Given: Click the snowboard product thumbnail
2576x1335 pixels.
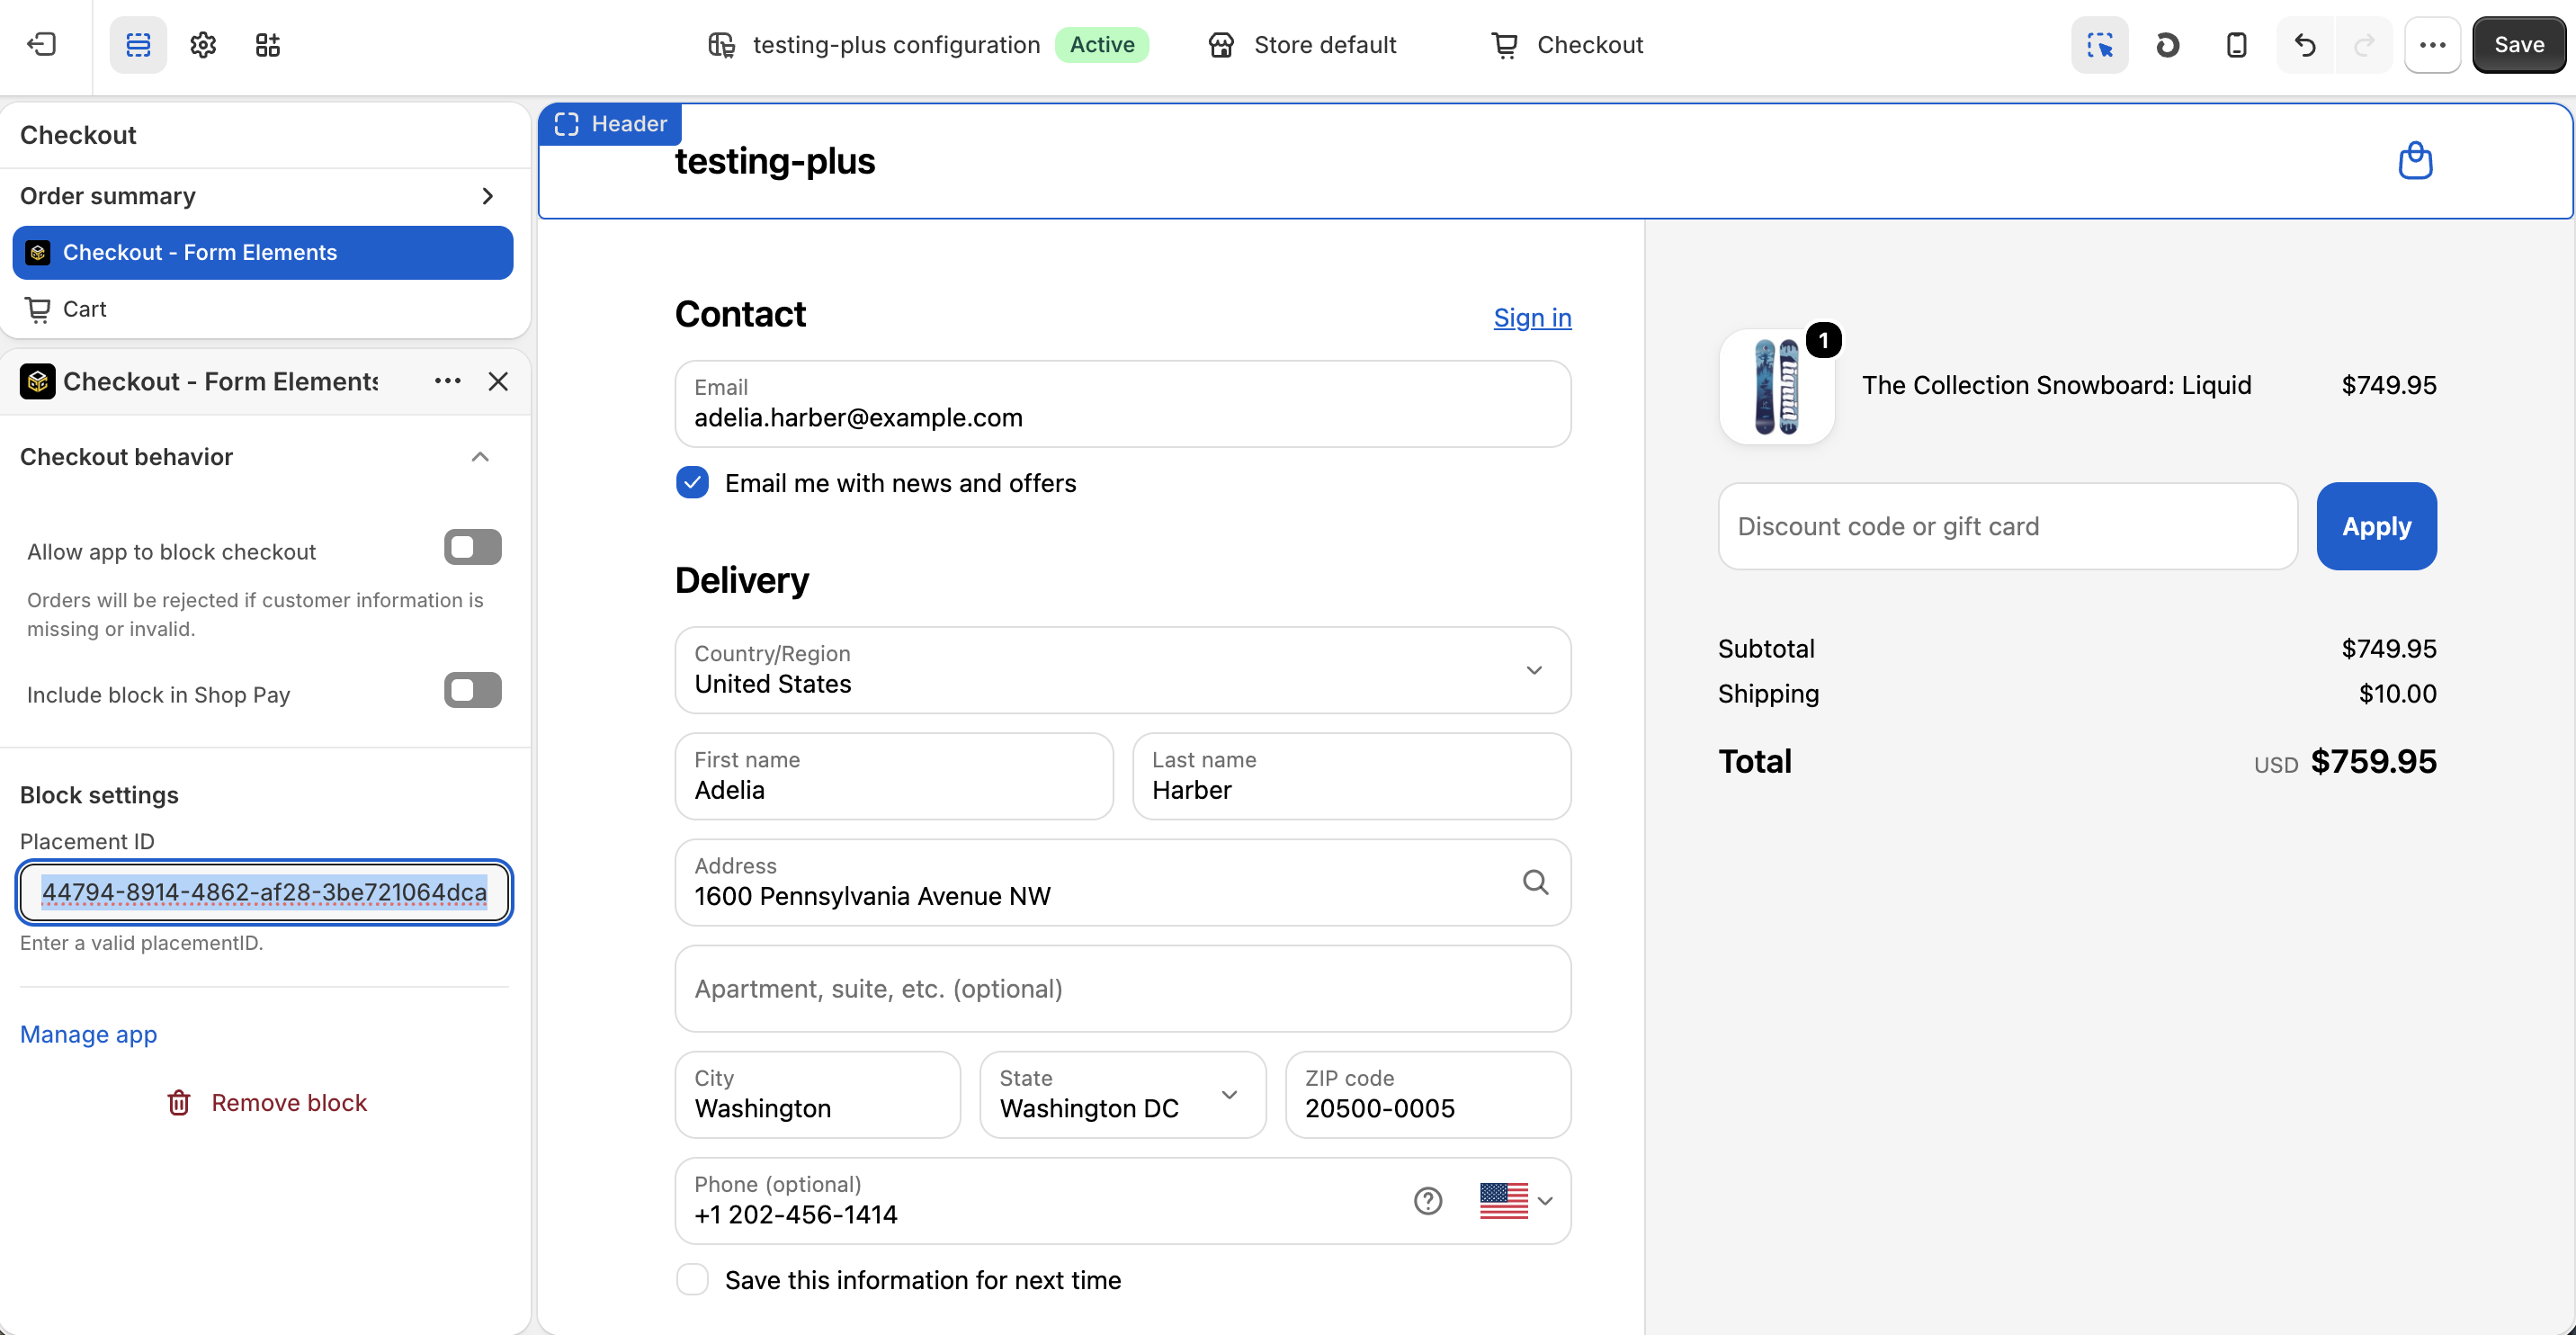Looking at the screenshot, I should pyautogui.click(x=1776, y=386).
